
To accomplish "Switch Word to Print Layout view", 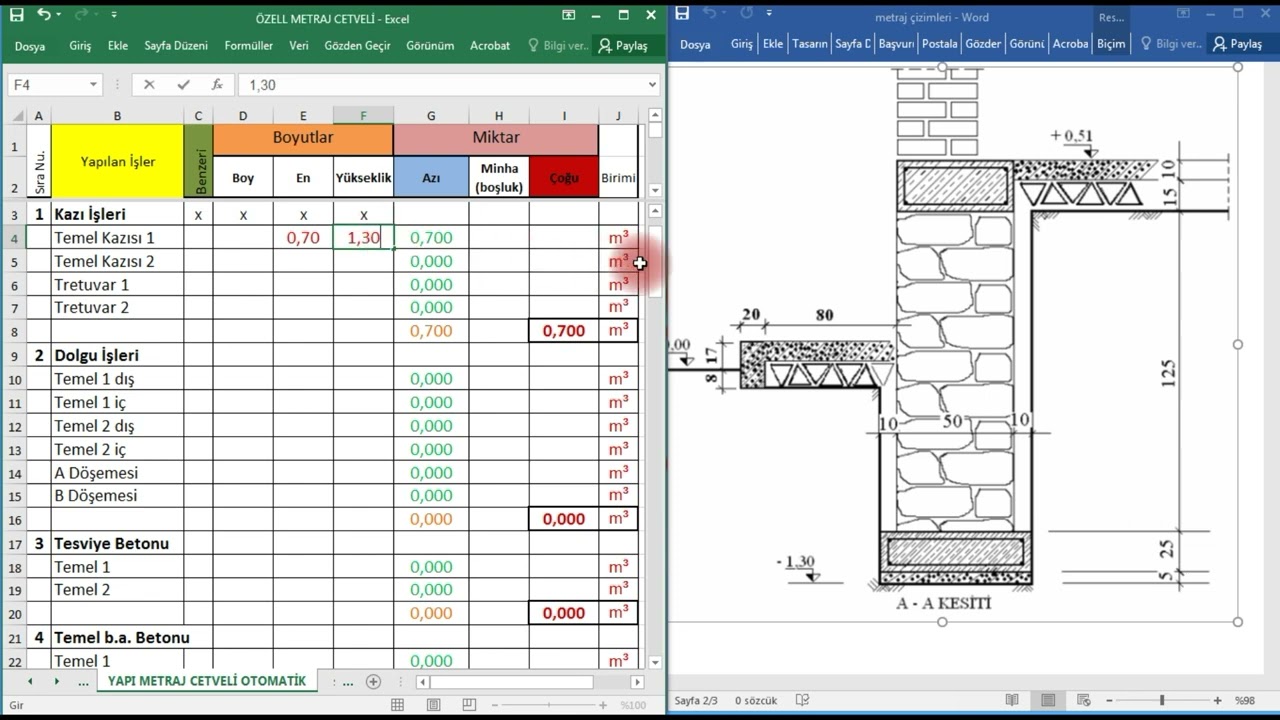I will pos(1048,701).
